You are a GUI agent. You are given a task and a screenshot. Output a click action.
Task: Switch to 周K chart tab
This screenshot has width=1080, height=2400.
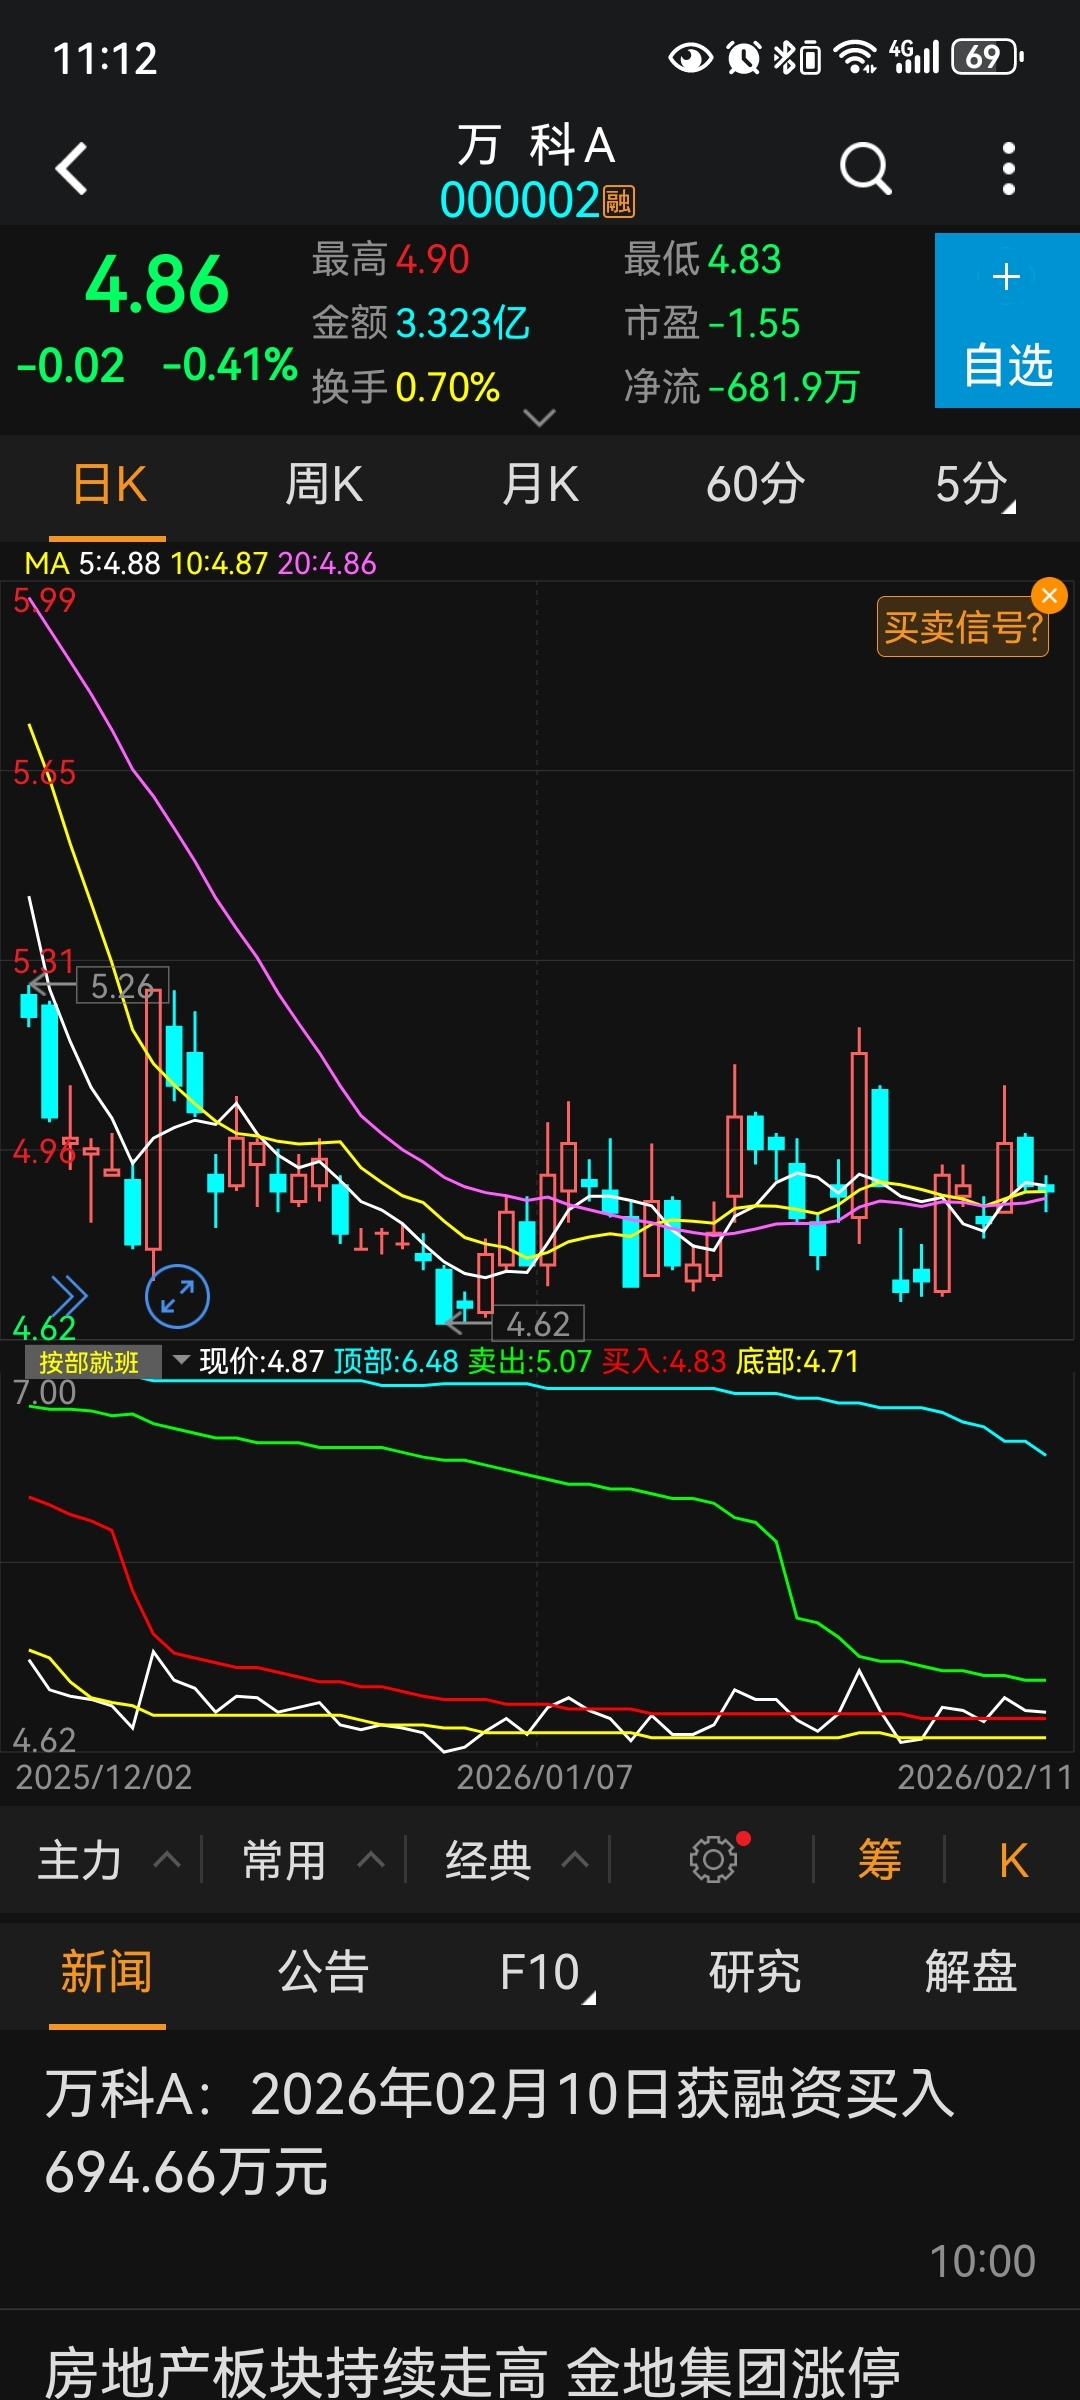(x=324, y=485)
